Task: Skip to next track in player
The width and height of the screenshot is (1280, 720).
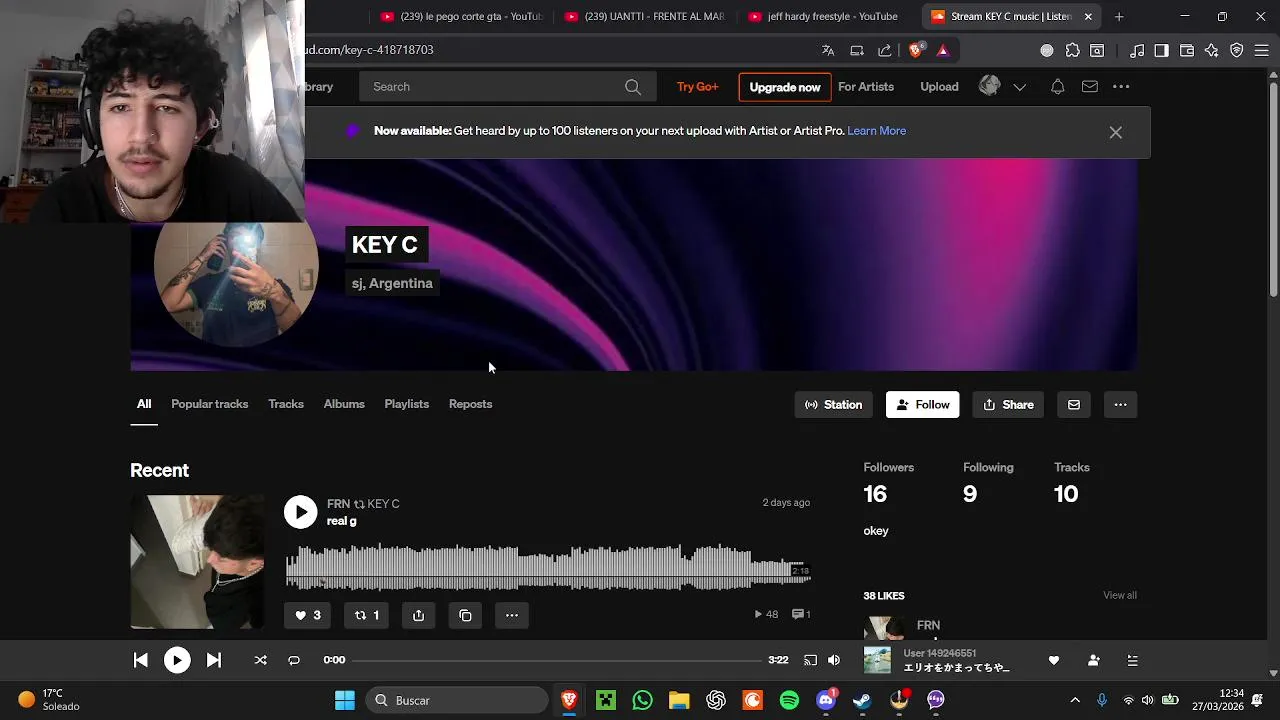Action: point(213,660)
